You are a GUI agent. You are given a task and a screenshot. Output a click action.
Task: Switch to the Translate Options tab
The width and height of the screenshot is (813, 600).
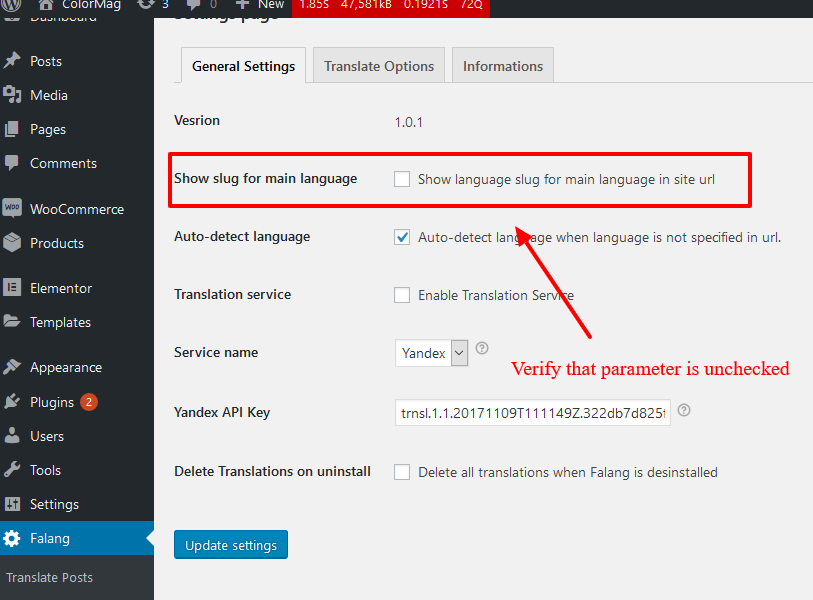pos(379,65)
